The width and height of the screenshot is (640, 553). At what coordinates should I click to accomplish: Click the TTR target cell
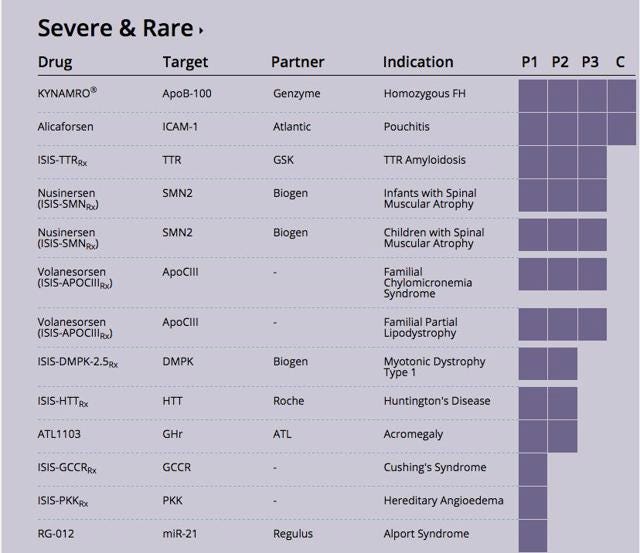pos(172,160)
